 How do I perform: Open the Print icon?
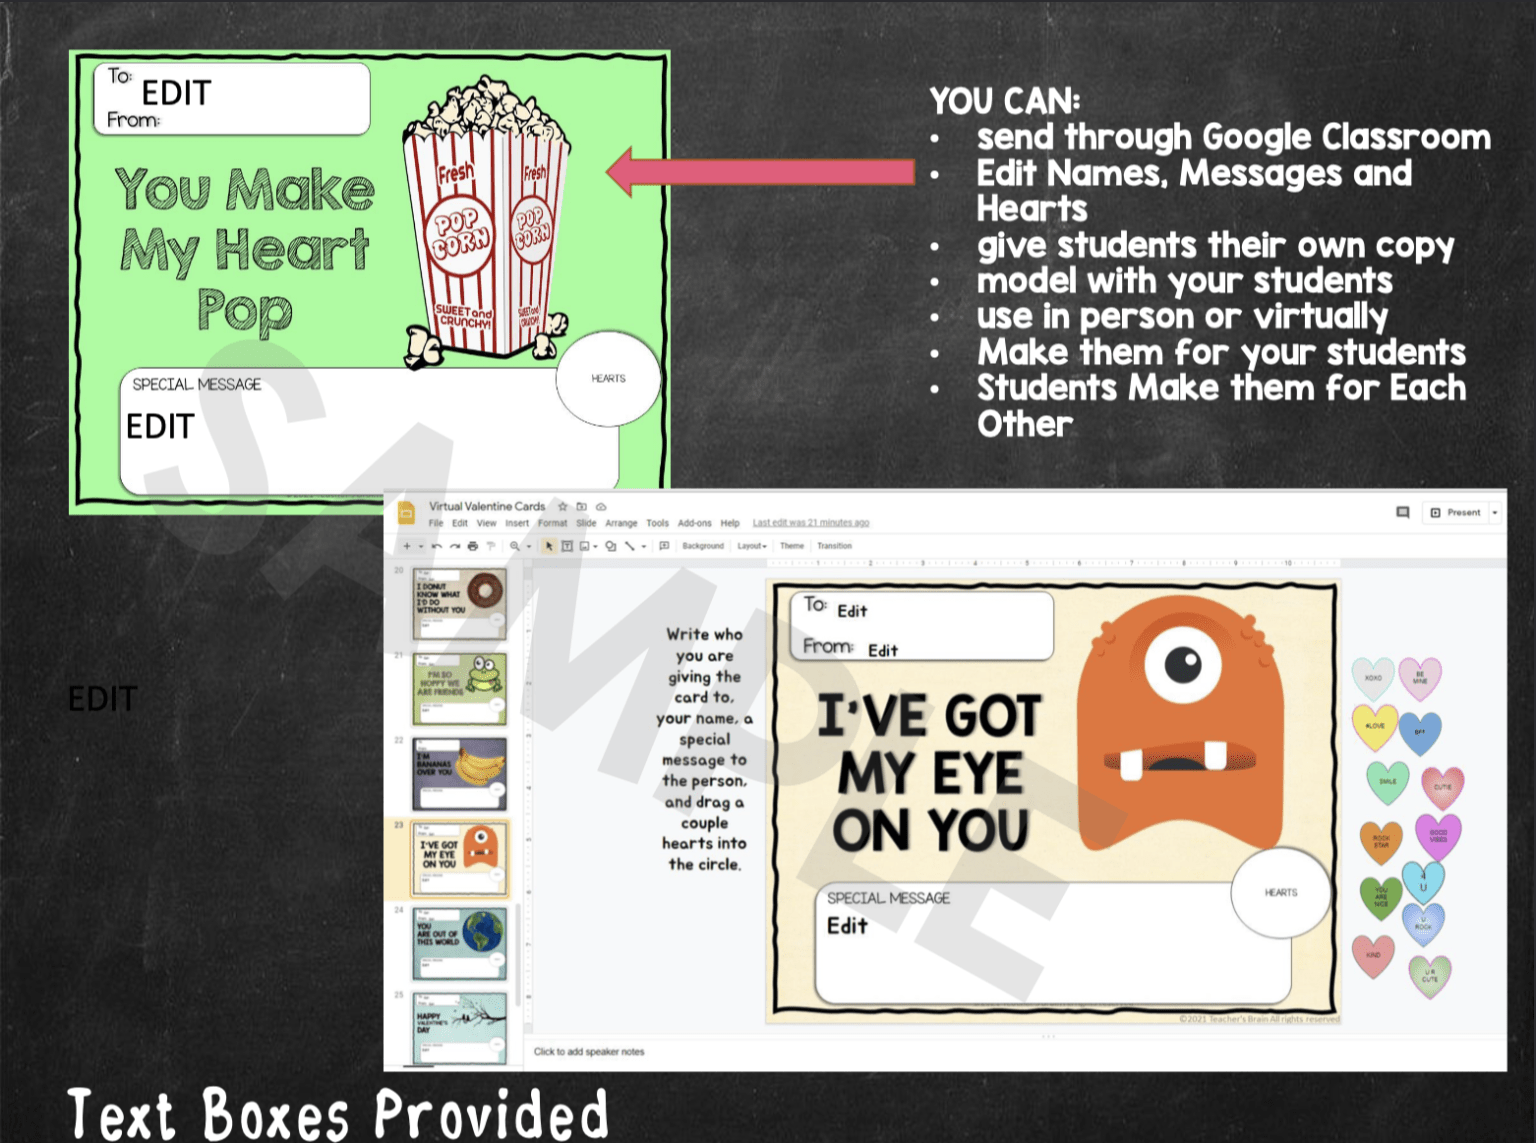click(472, 548)
